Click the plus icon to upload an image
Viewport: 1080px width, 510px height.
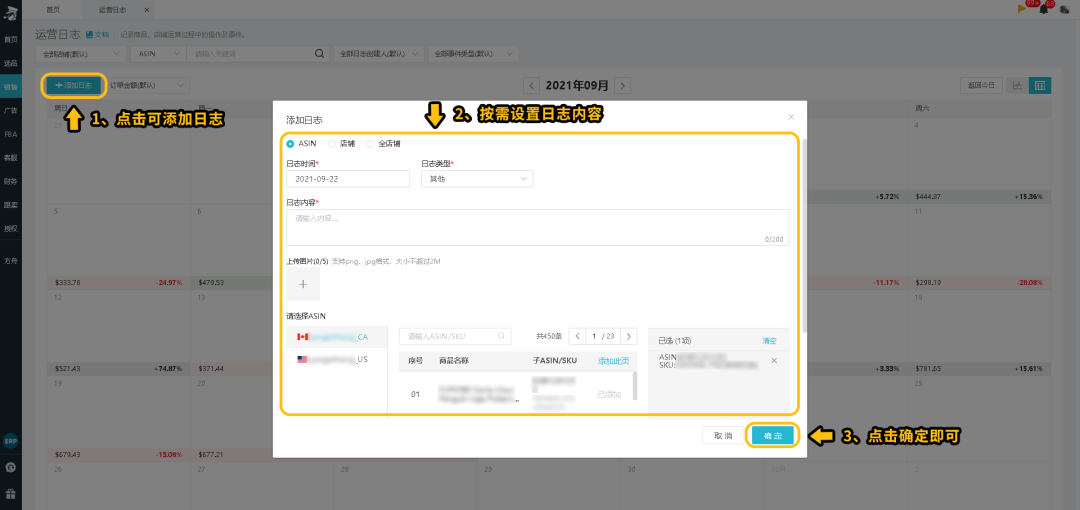tap(303, 283)
